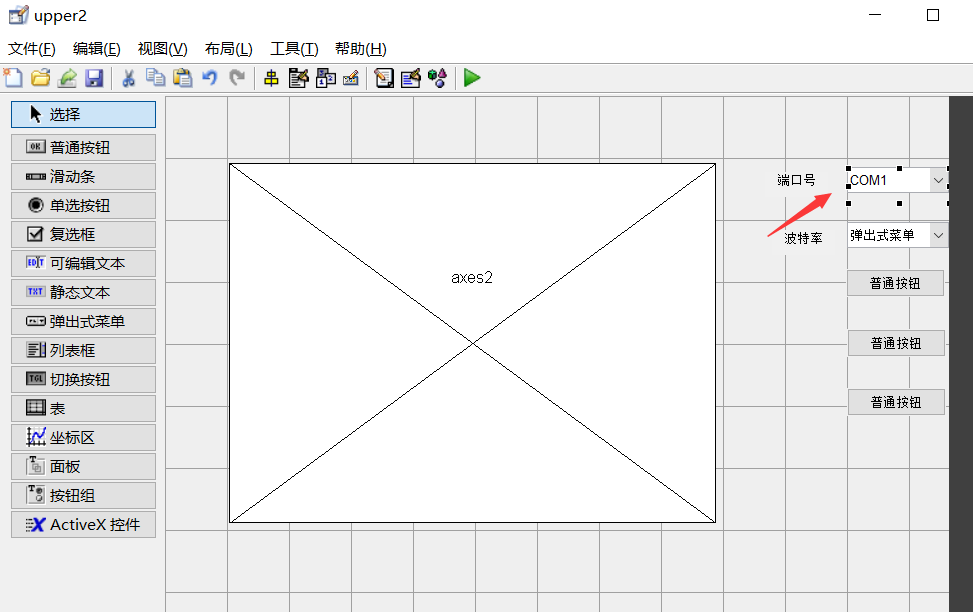Cut the selection with the scissors icon
973x612 pixels.
pyautogui.click(x=128, y=78)
